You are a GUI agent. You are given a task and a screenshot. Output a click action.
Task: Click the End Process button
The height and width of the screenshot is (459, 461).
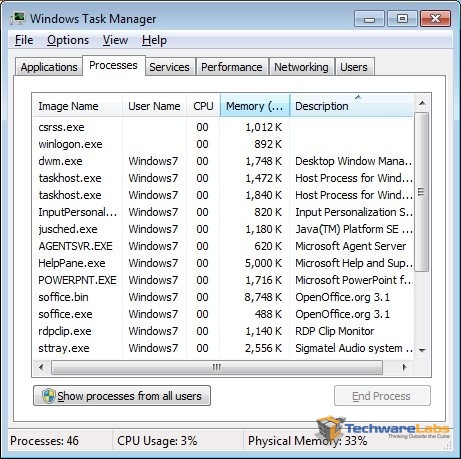pos(382,396)
